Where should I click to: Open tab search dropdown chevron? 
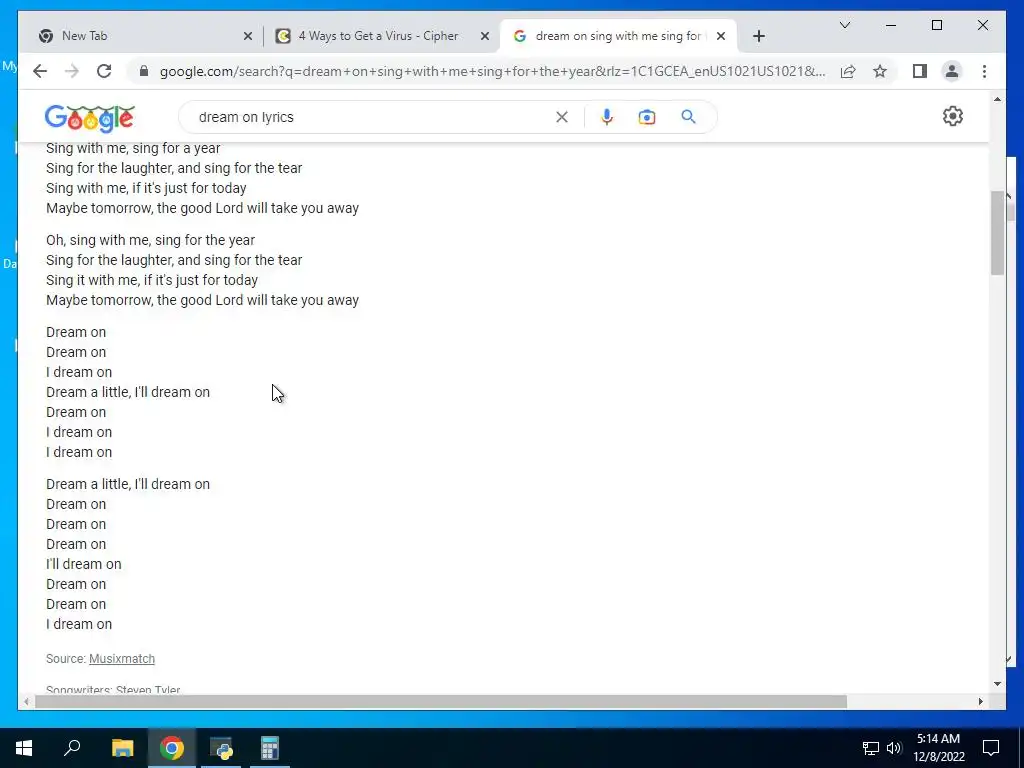(x=844, y=25)
